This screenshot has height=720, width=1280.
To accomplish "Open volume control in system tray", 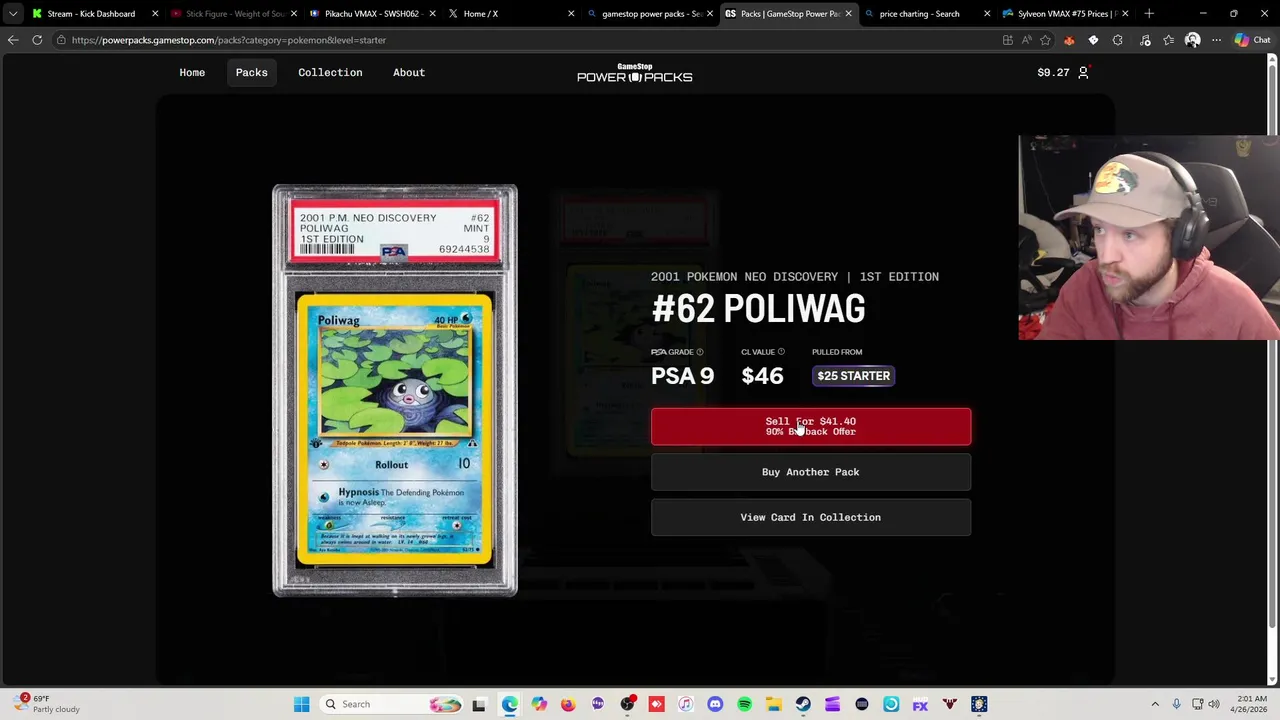I will [x=1214, y=704].
